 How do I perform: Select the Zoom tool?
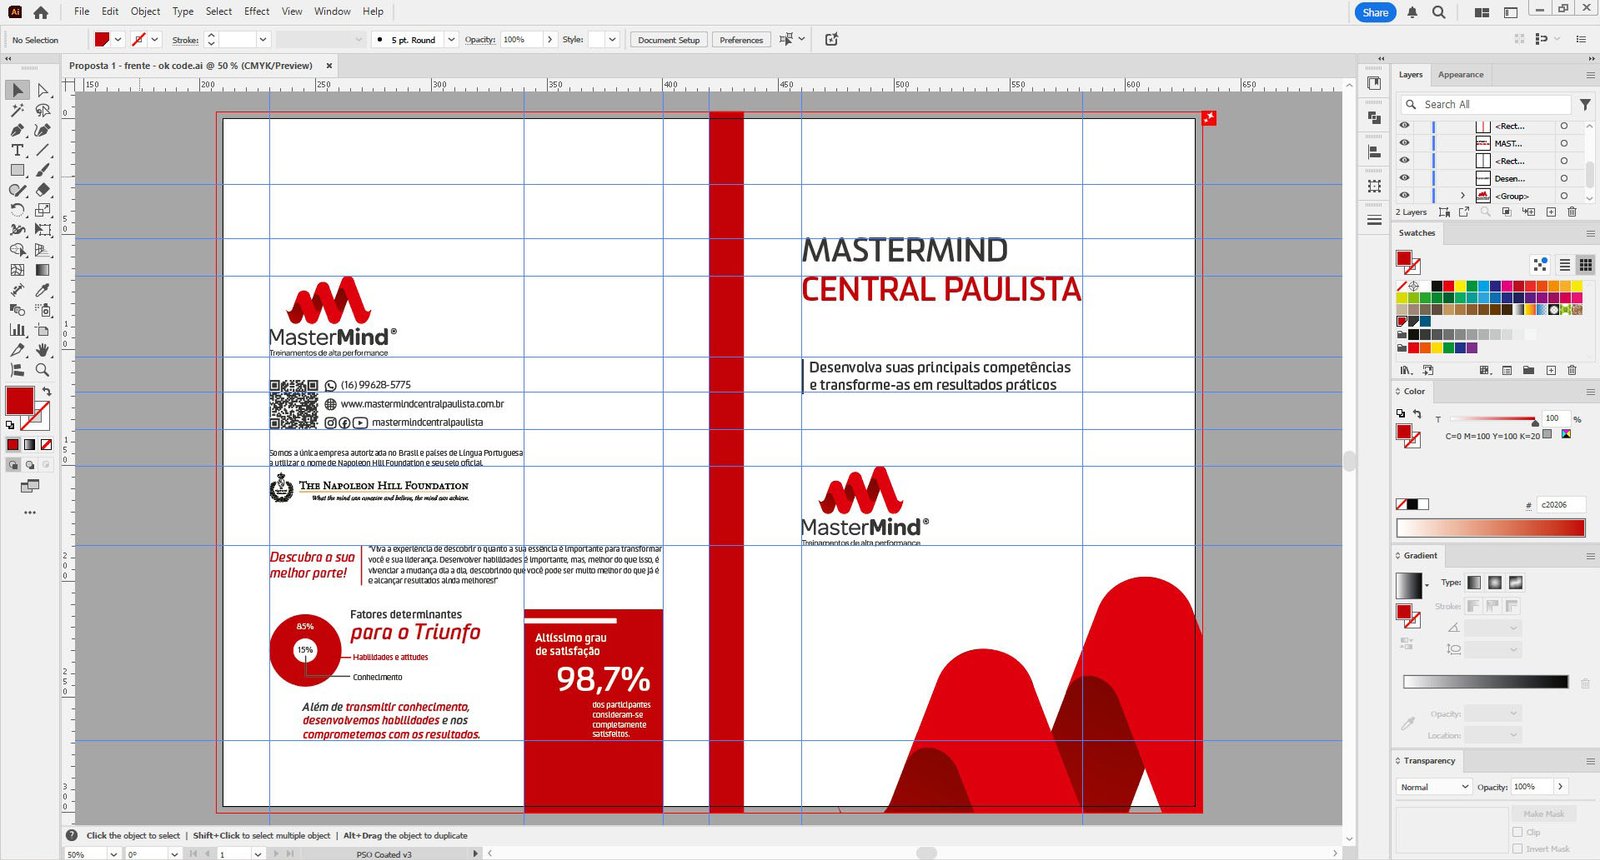point(43,370)
